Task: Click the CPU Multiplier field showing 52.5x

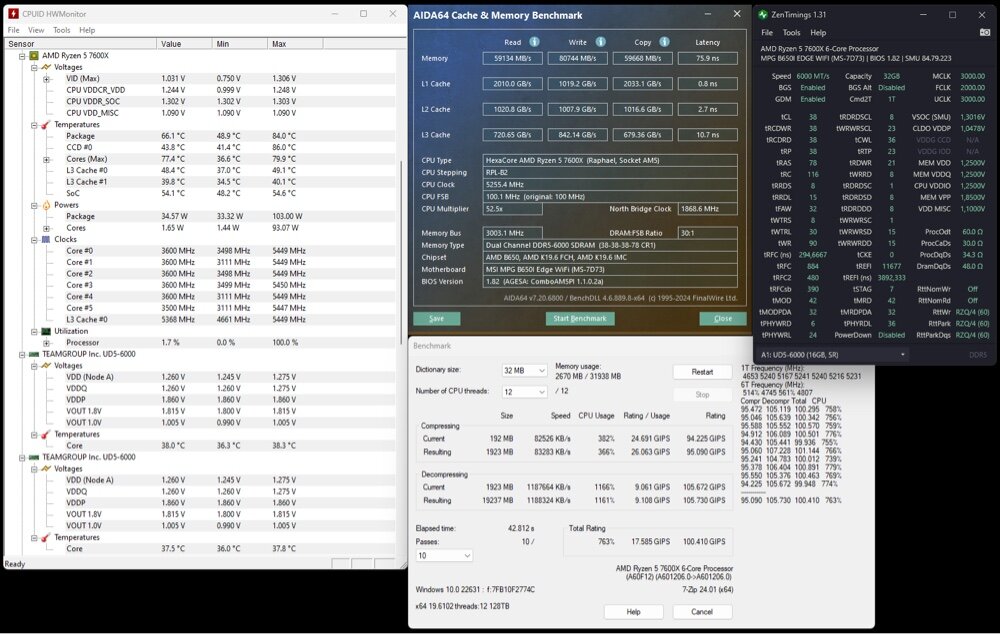Action: 513,209
